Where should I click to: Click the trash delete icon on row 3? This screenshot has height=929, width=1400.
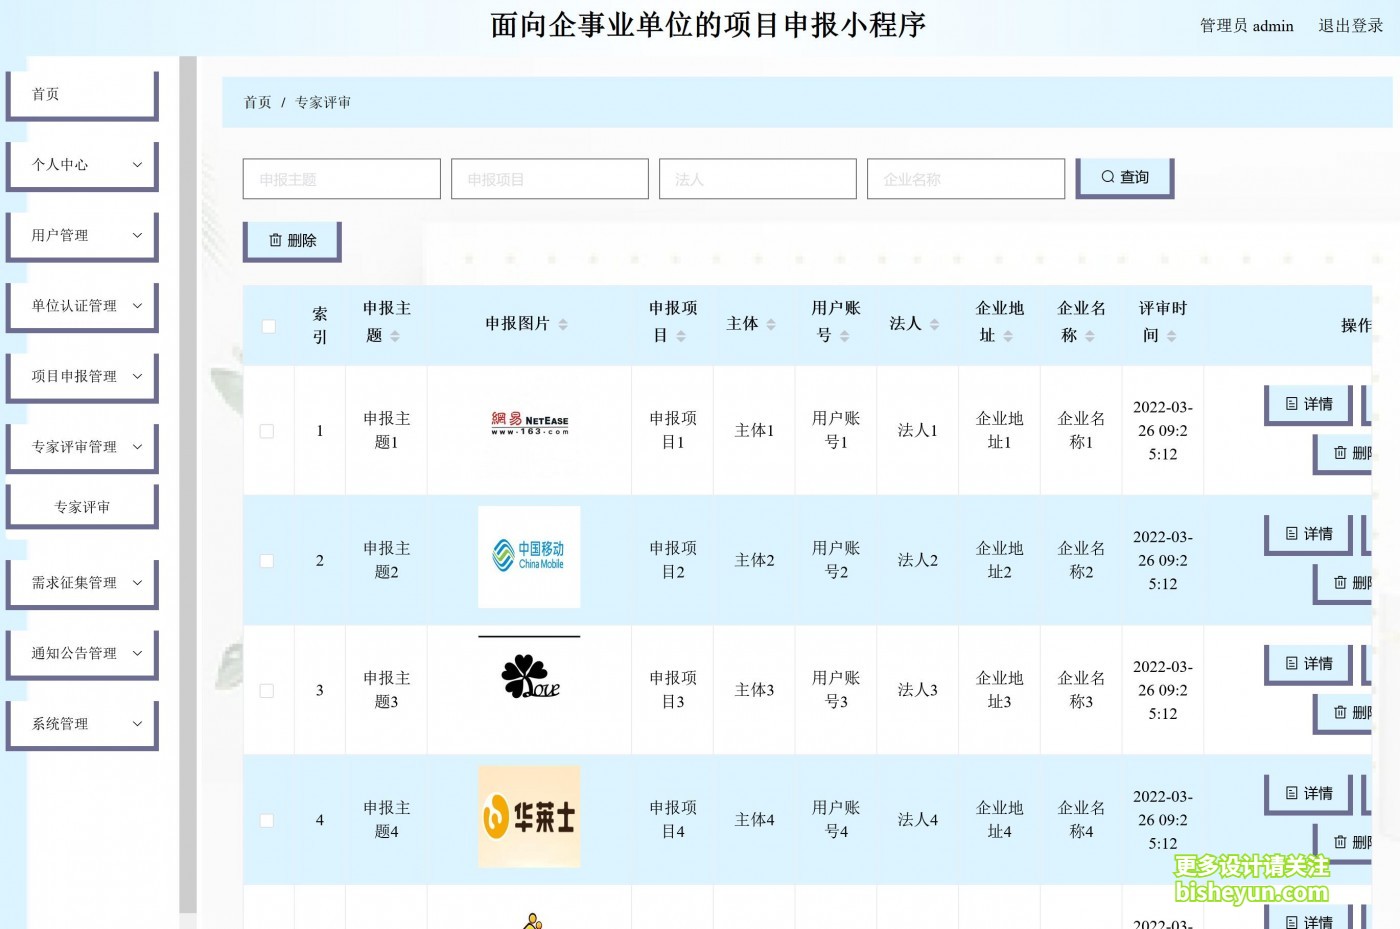point(1342,713)
